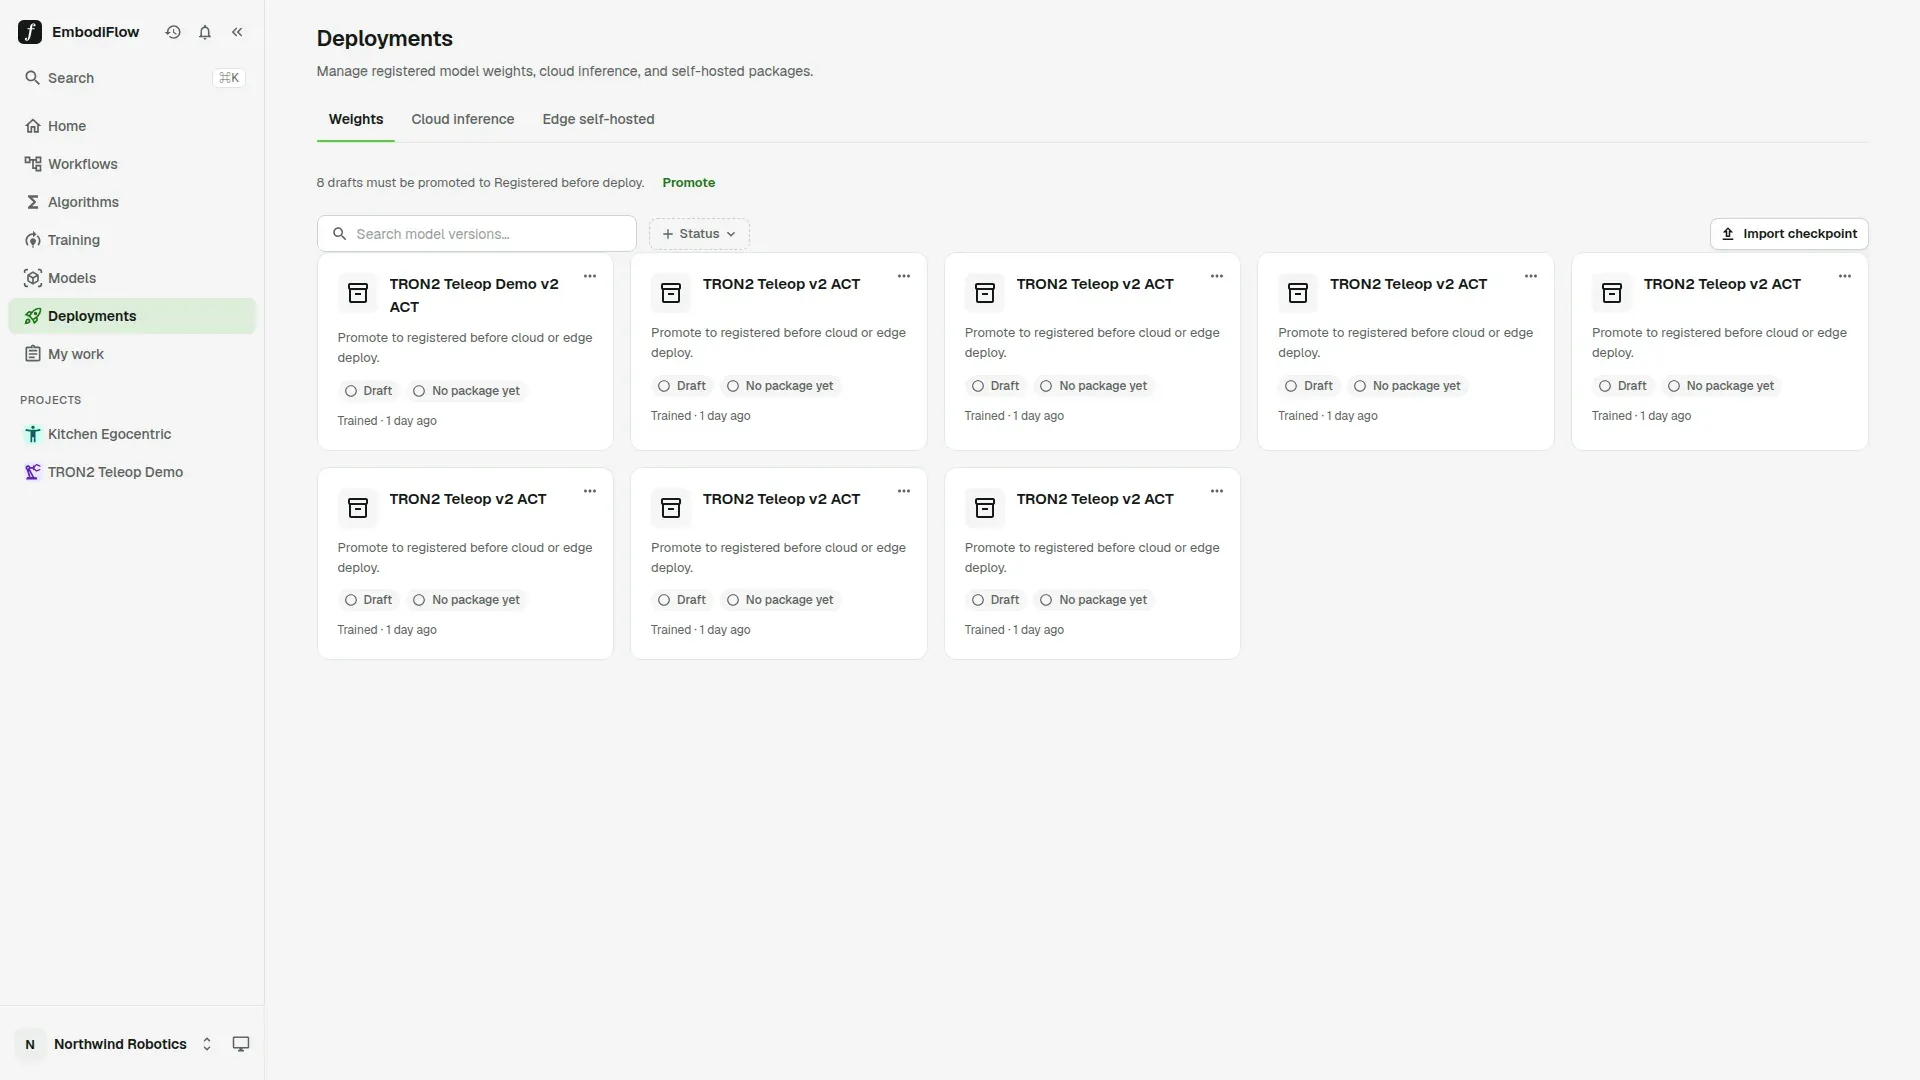
Task: Click Draft badge on TRON2 Teleop Demo v2 ACT card
Action: coord(368,391)
